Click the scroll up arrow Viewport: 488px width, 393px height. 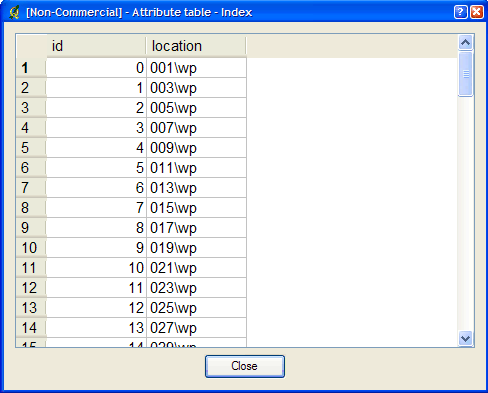(465, 42)
